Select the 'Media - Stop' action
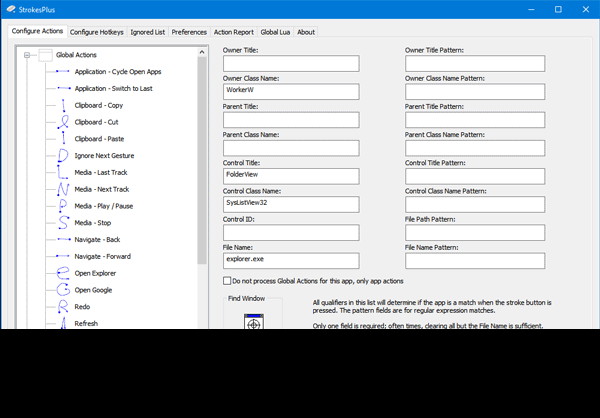600x418 pixels. coord(93,223)
